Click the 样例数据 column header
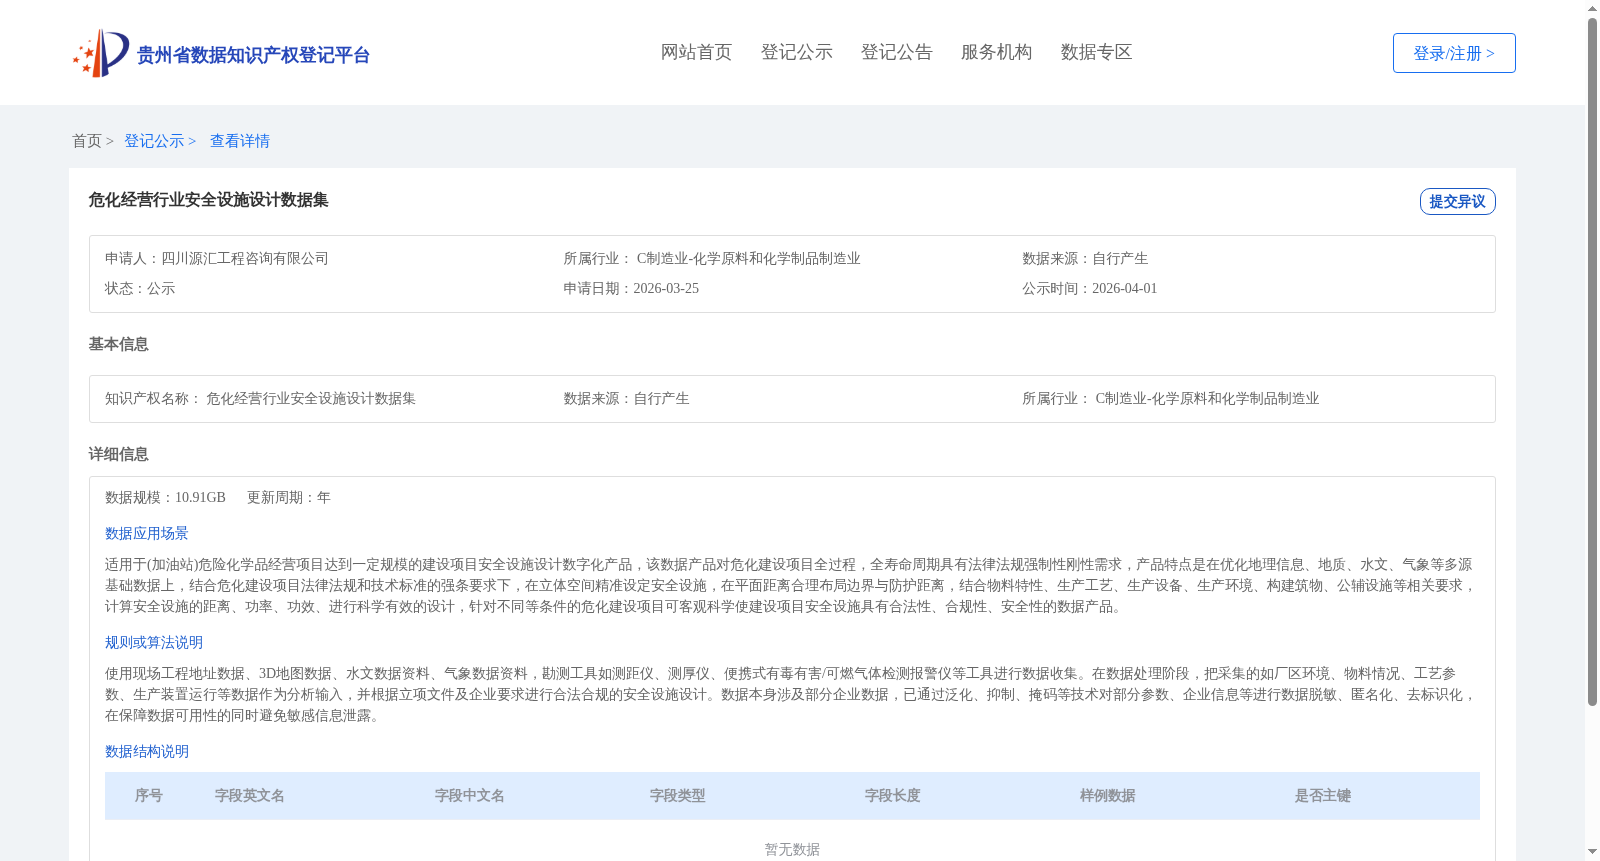 point(1108,796)
